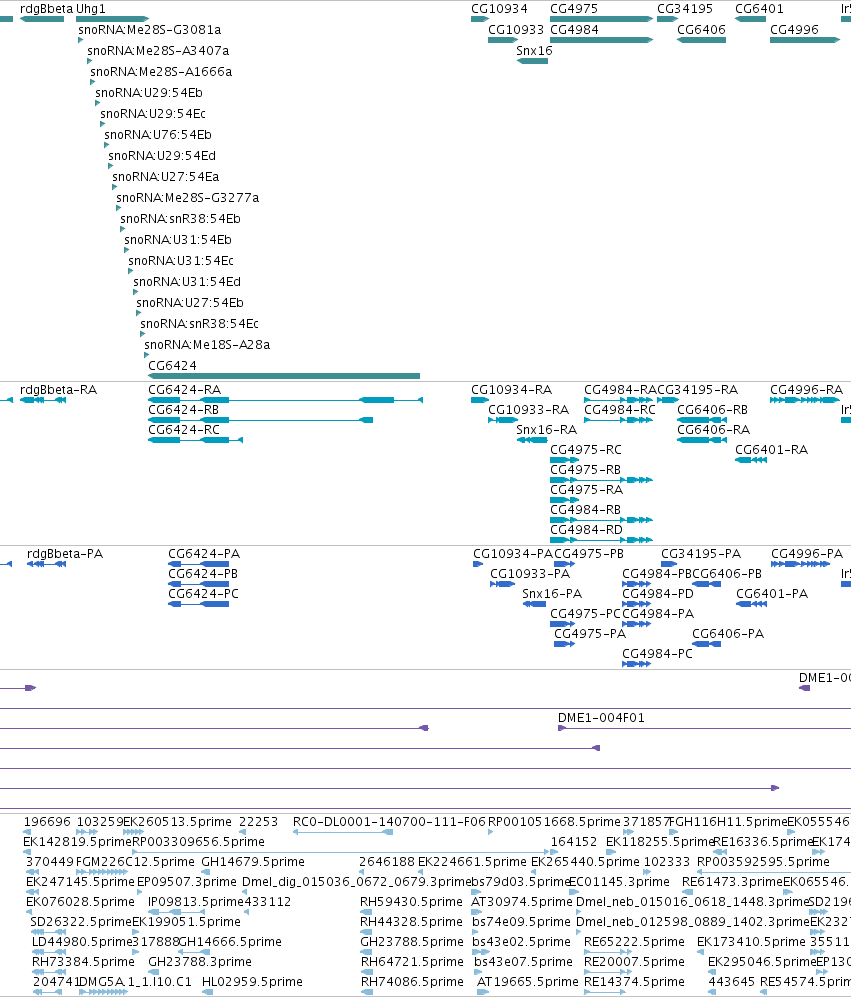Select snoRNA:U76:54Eb label

pos(158,135)
